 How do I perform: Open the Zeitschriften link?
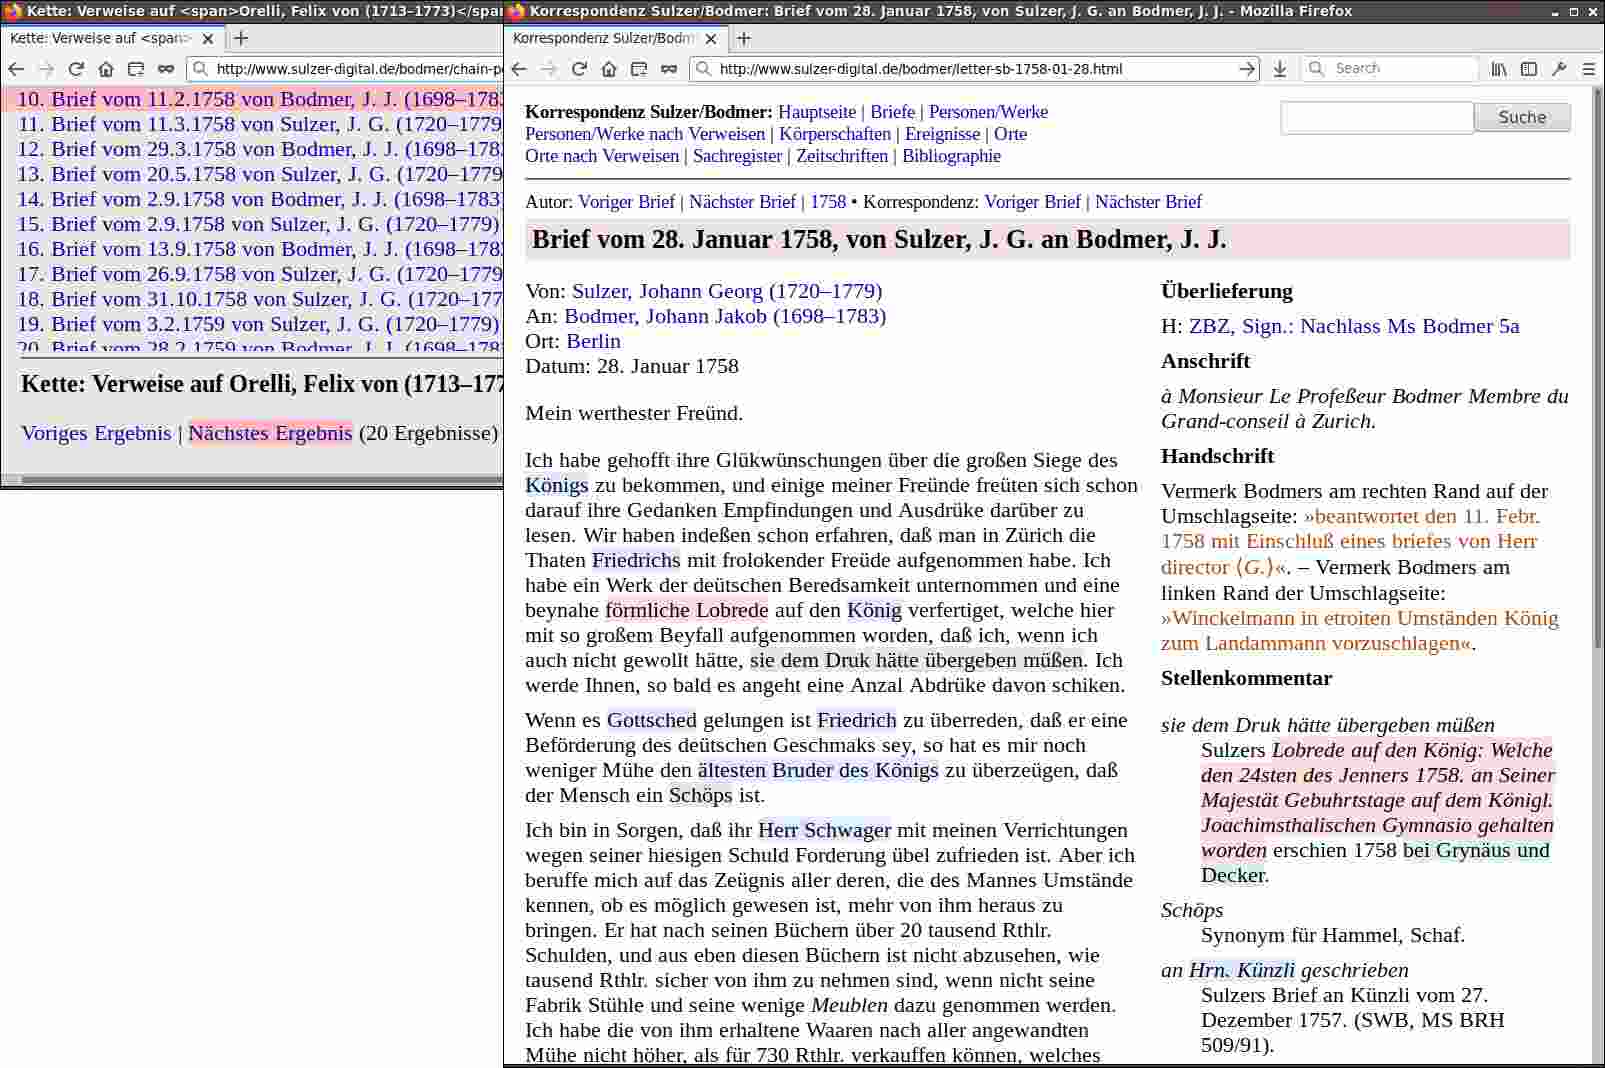click(x=842, y=156)
